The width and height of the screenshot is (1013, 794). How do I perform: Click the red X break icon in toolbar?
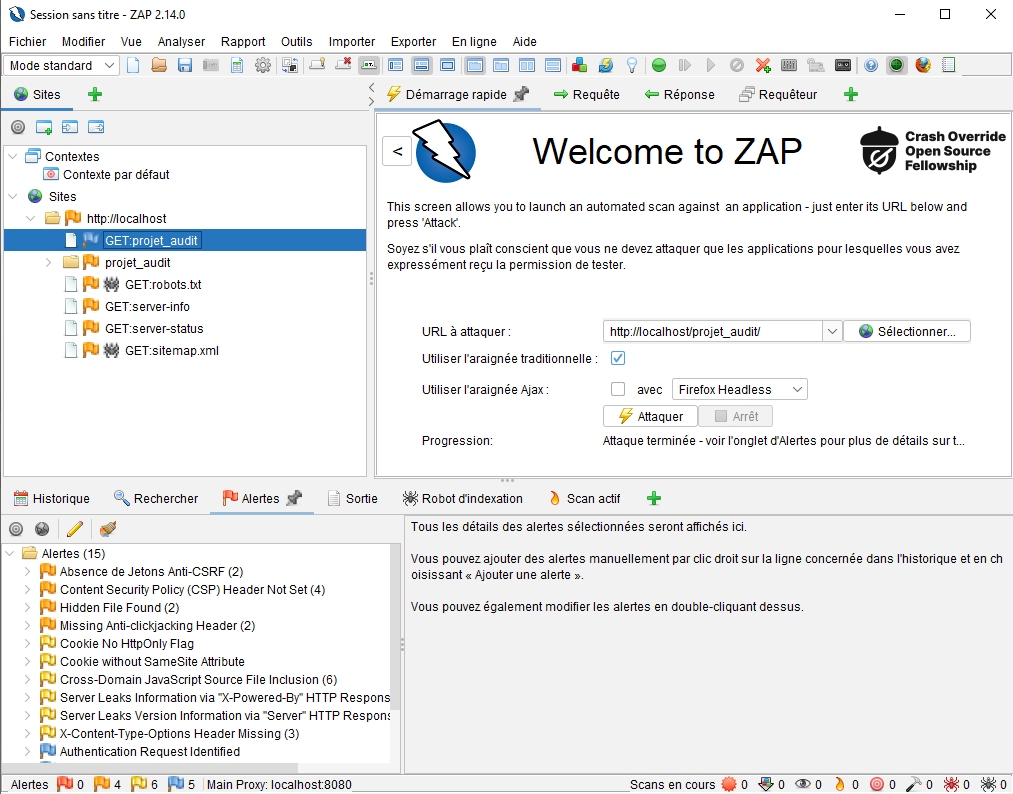pos(763,66)
